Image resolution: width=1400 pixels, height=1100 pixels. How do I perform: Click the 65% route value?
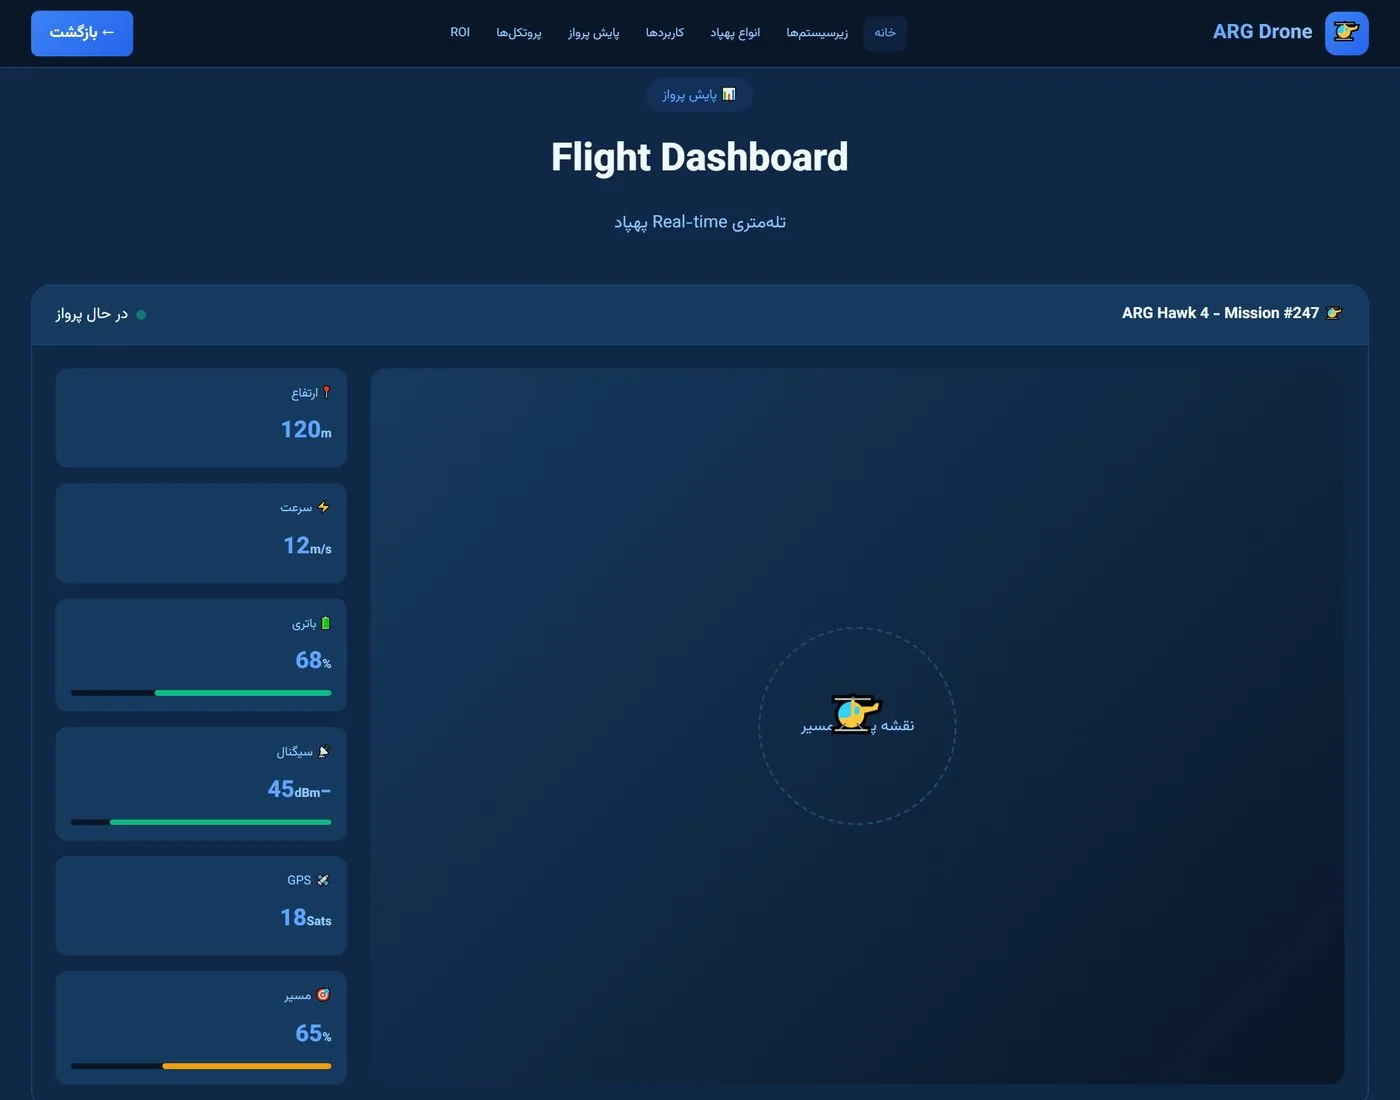click(x=313, y=1034)
